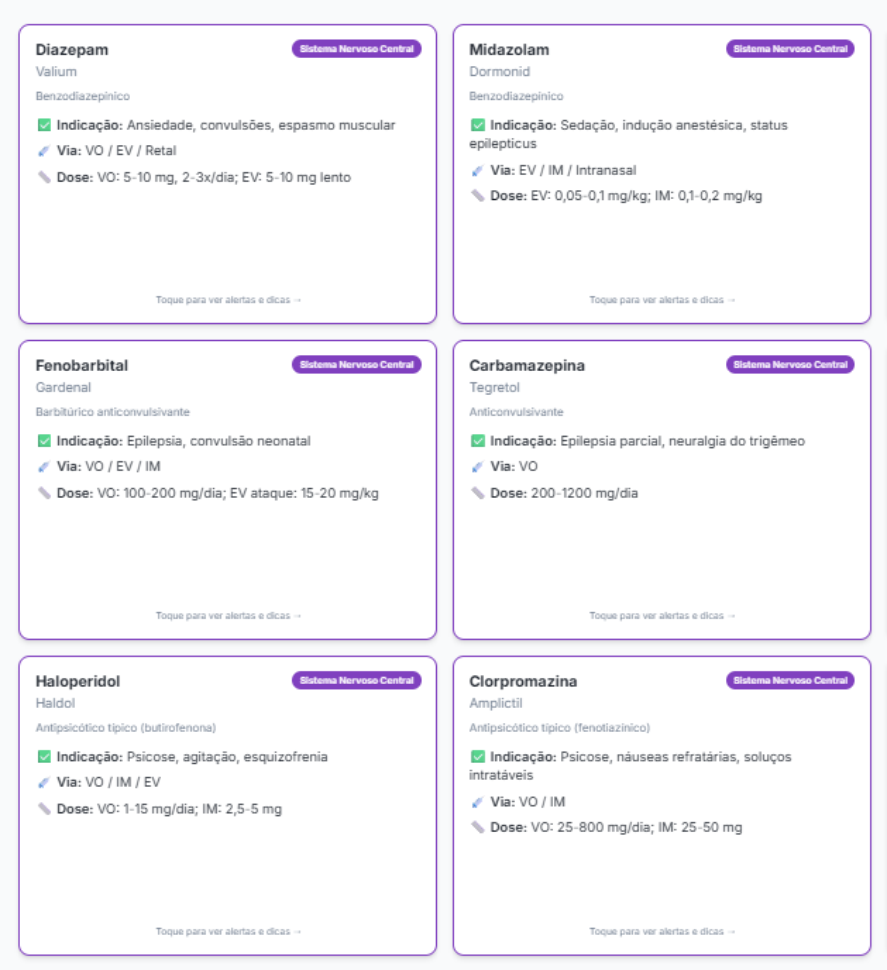Expand Haloperidol alerts via 'Toque para ver' link
Screen dimensions: 887x970
pyautogui.click(x=228, y=931)
